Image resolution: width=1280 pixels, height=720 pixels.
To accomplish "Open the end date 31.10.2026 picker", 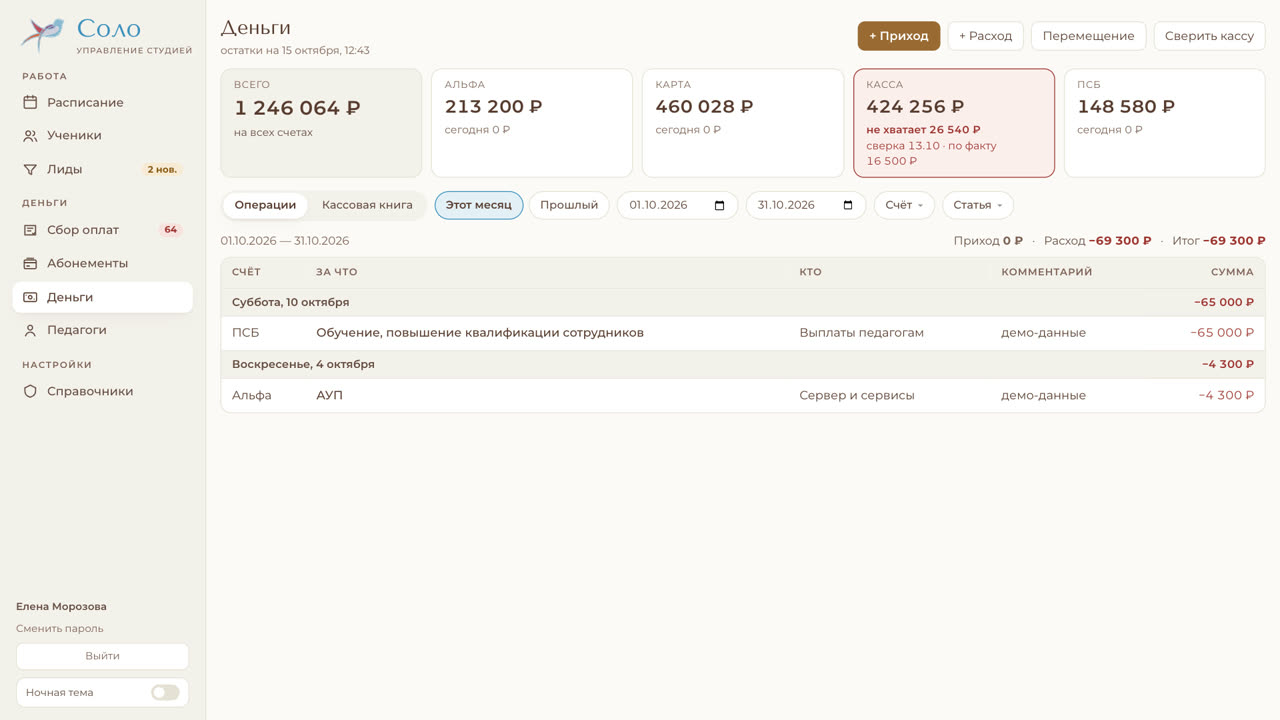I will pos(806,205).
